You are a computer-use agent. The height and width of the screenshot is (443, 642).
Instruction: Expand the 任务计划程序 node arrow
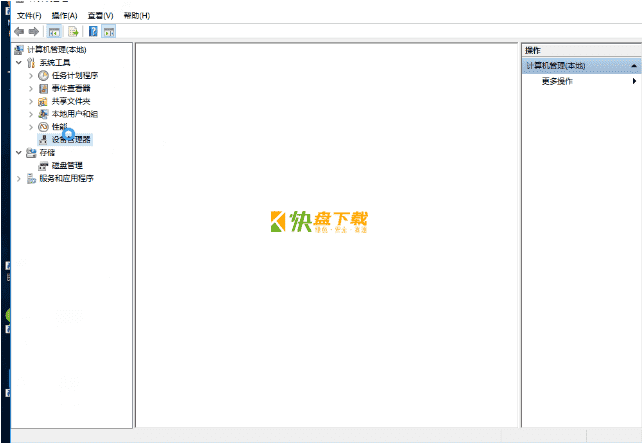(31, 76)
